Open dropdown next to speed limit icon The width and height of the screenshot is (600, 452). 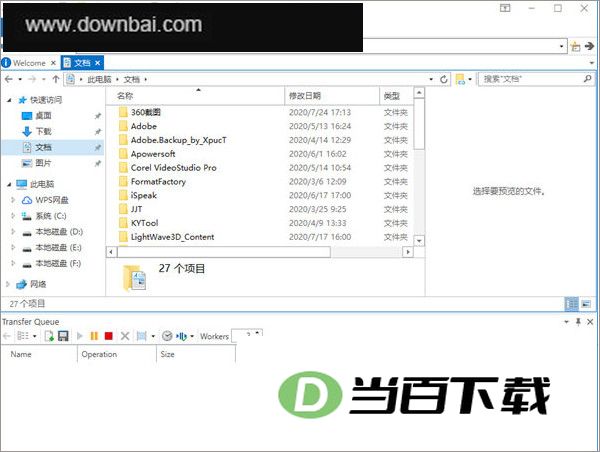tap(192, 336)
